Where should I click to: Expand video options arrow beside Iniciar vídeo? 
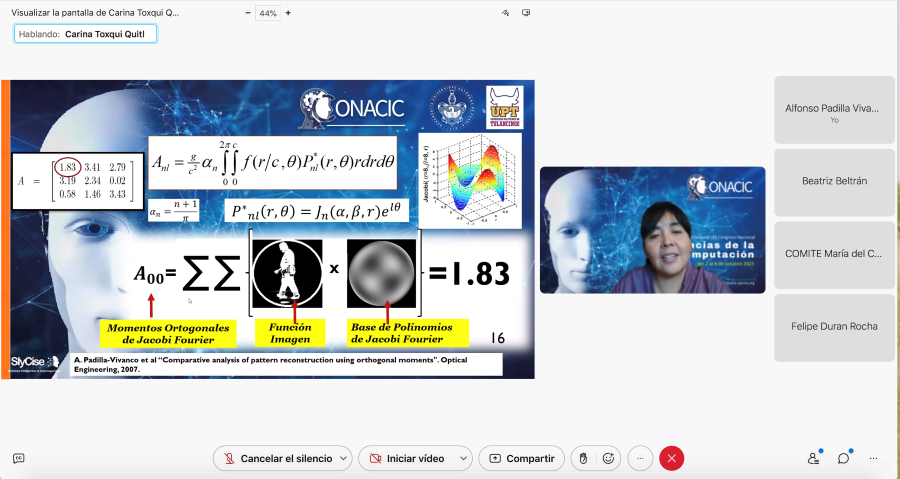[463, 458]
